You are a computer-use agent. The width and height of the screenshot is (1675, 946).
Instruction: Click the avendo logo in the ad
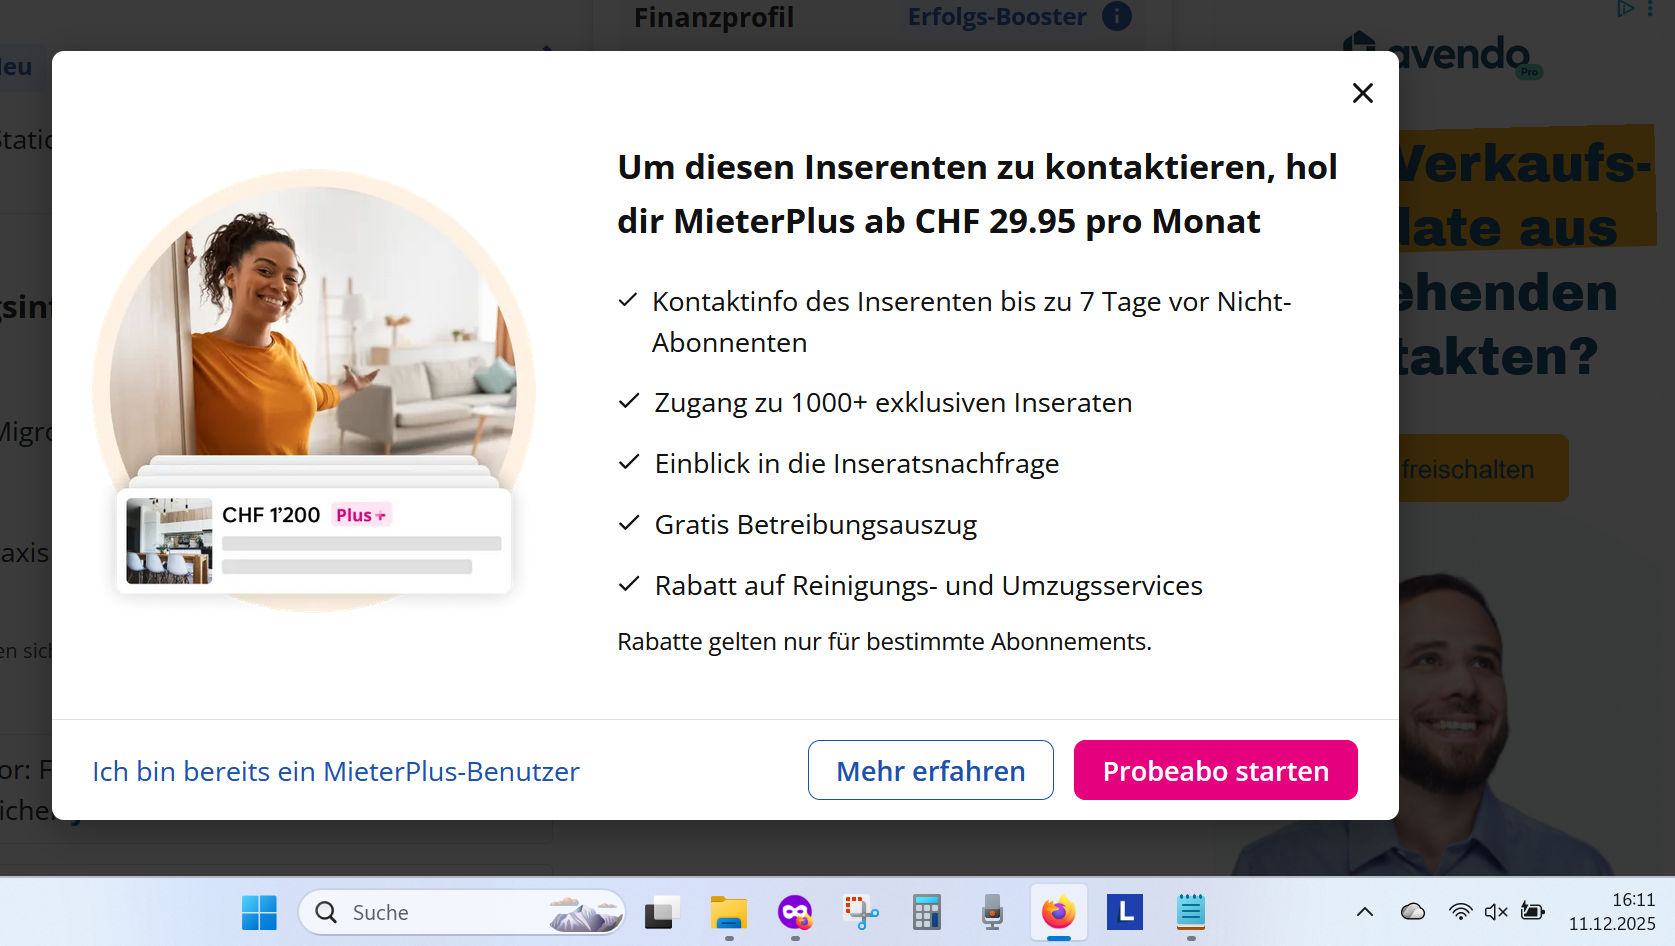[x=1442, y=54]
